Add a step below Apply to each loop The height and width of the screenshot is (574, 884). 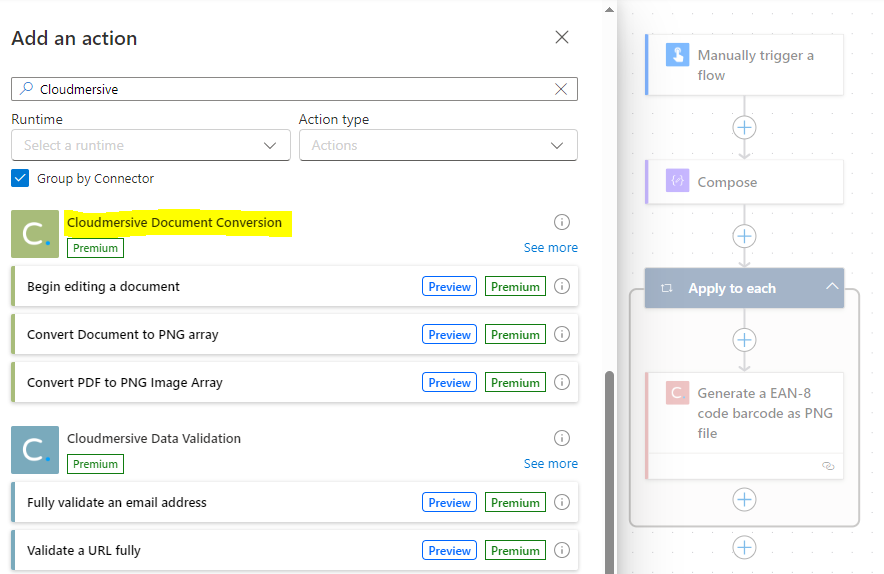pos(744,547)
